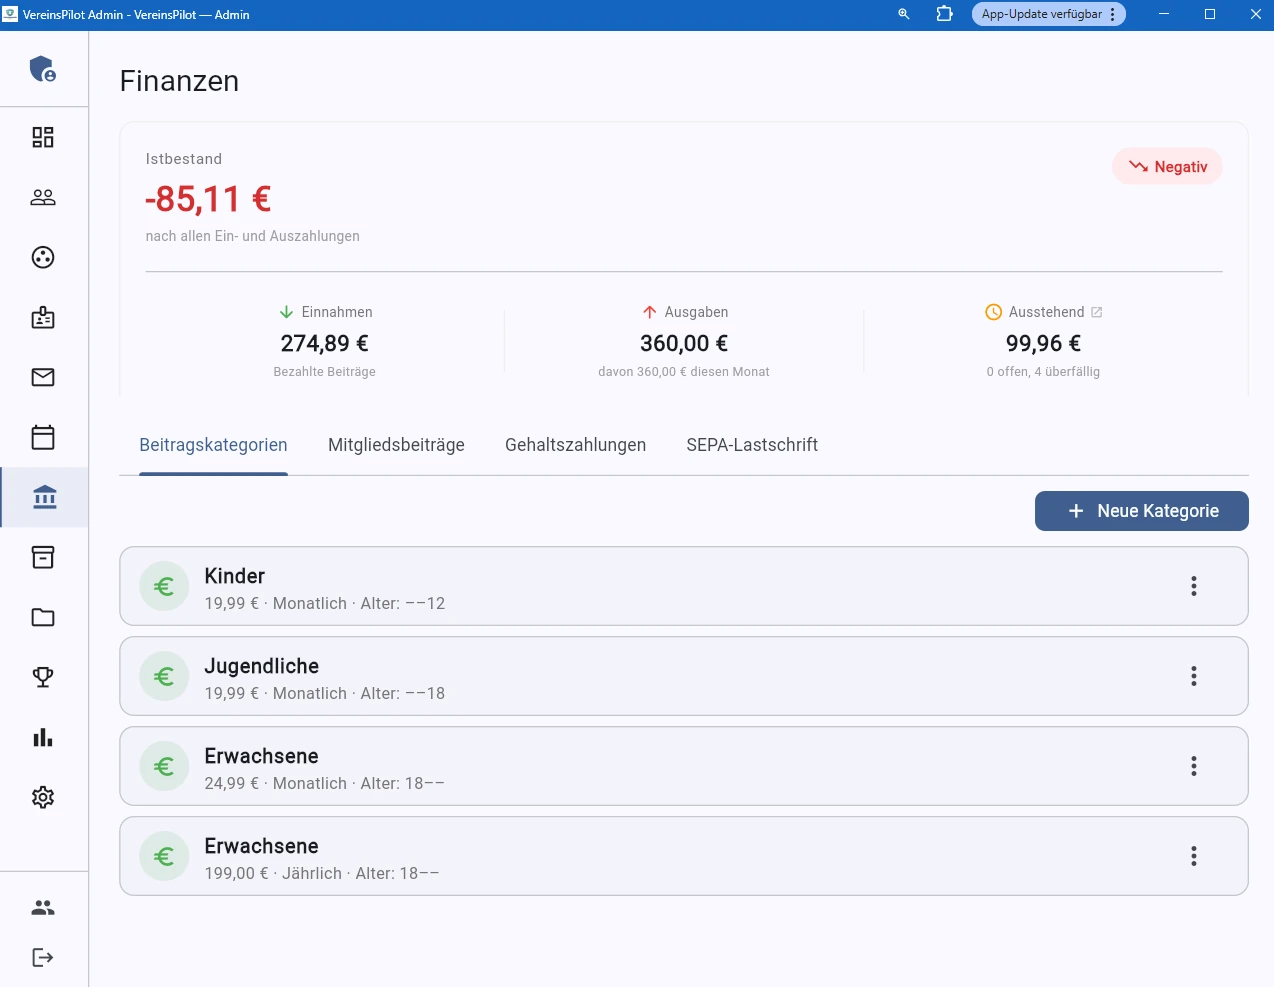Open the Gehaltszahlungen tab
Viewport: 1274px width, 987px height.
coord(575,445)
